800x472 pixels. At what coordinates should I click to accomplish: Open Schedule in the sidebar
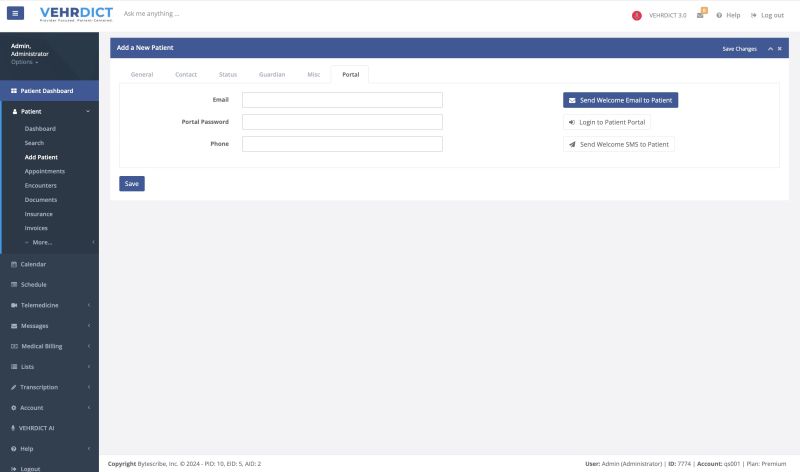click(x=33, y=284)
